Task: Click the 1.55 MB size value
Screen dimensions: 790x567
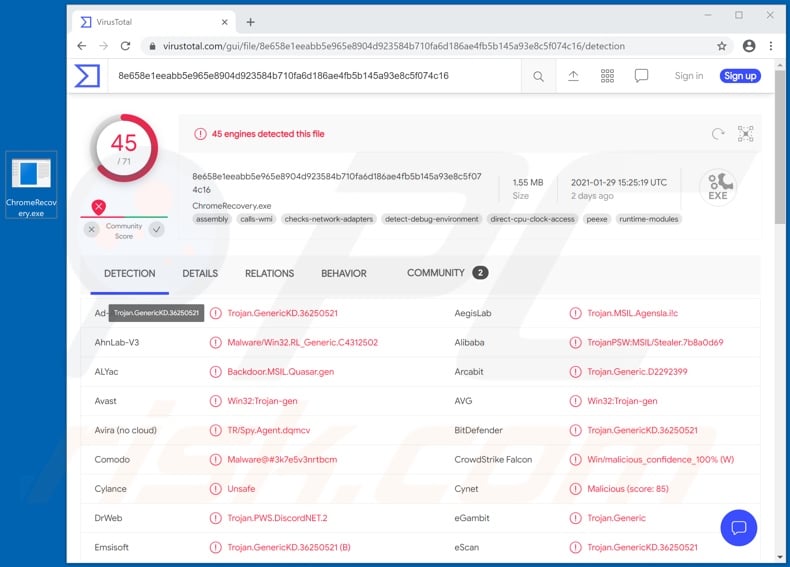Action: pyautogui.click(x=528, y=182)
